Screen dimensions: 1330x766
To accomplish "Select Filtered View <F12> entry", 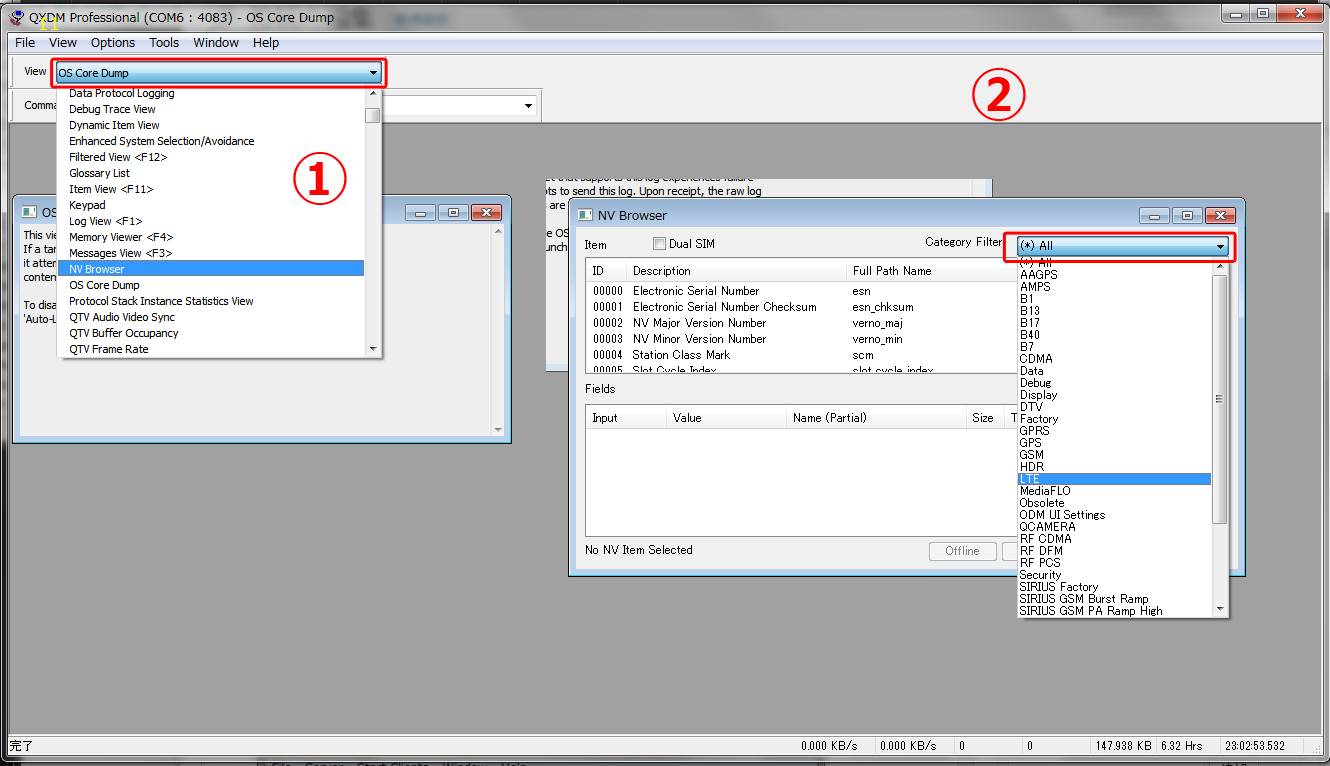I will tap(118, 157).
